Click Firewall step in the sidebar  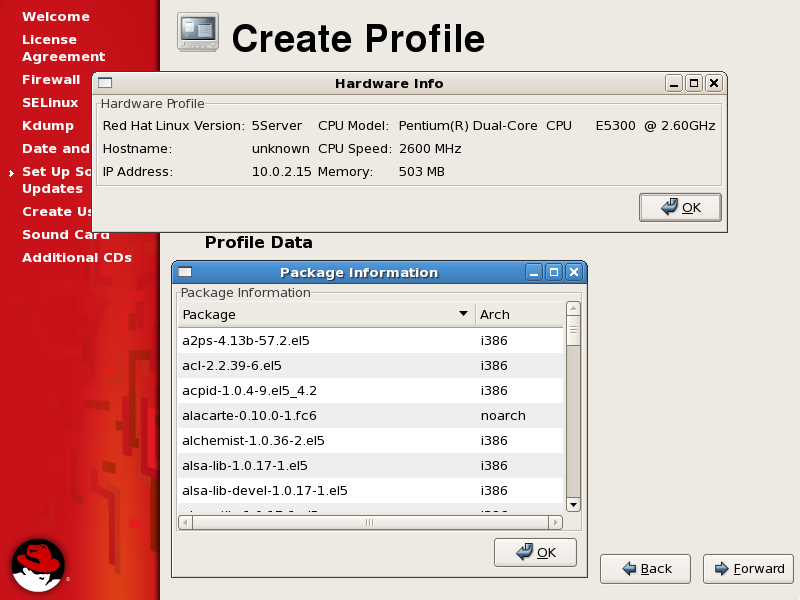click(51, 80)
